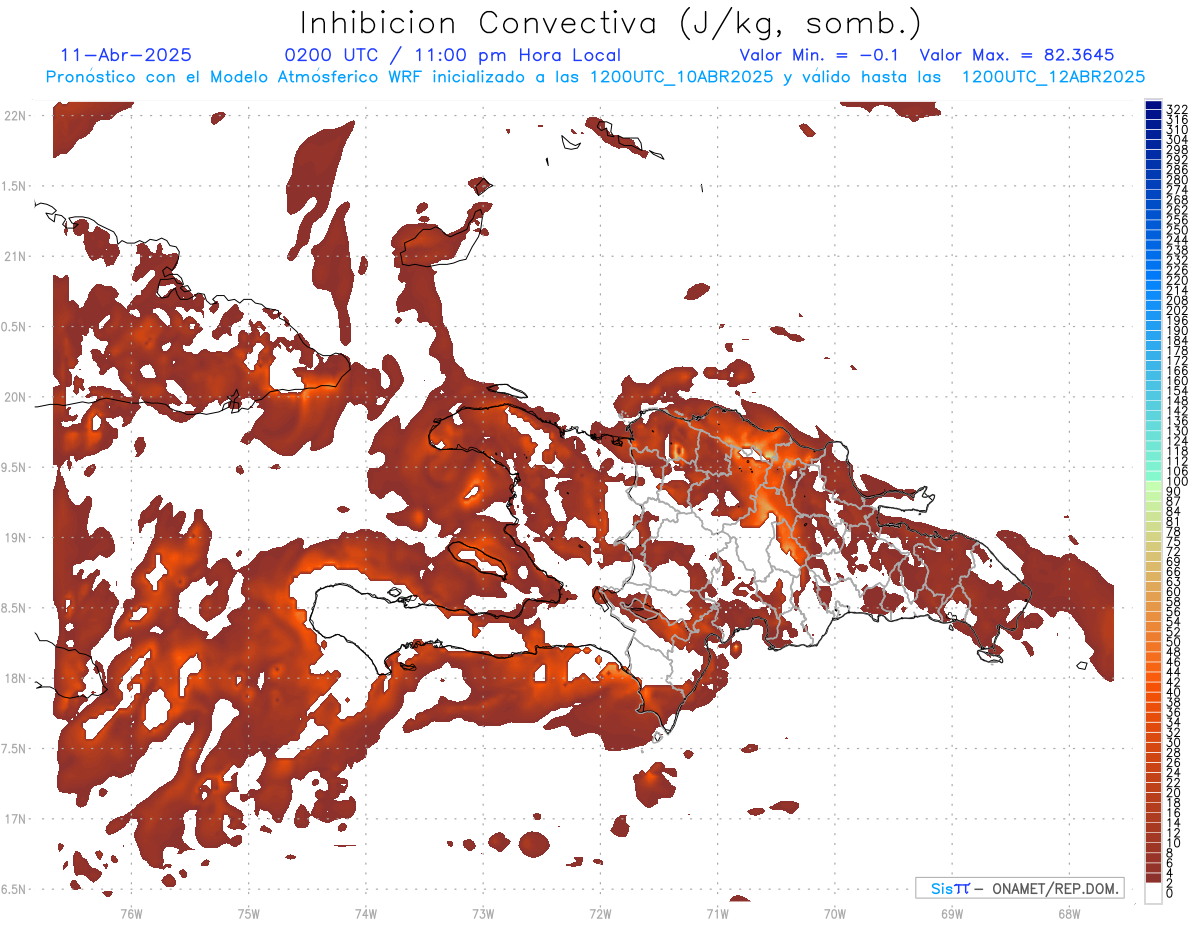The height and width of the screenshot is (927, 1200).
Task: Click the '76W' longitude label
Action: pyautogui.click(x=131, y=913)
